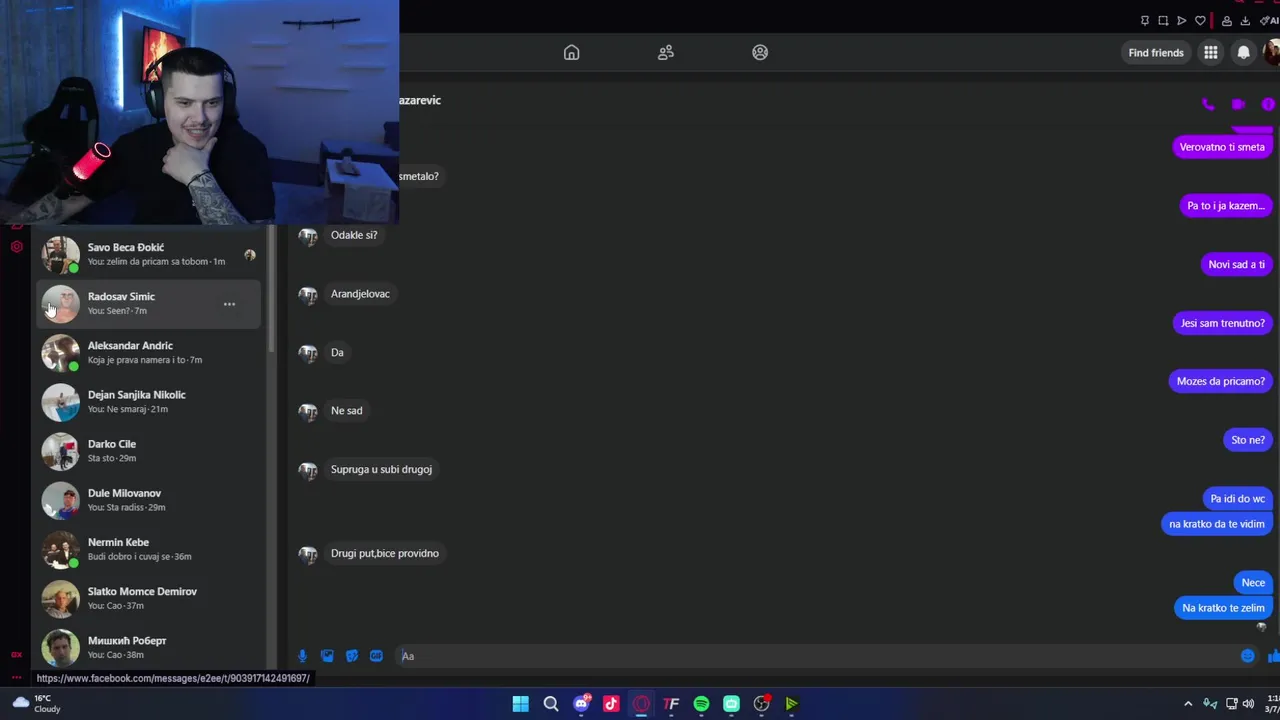Click the chat list scrollbar

pyautogui.click(x=271, y=290)
